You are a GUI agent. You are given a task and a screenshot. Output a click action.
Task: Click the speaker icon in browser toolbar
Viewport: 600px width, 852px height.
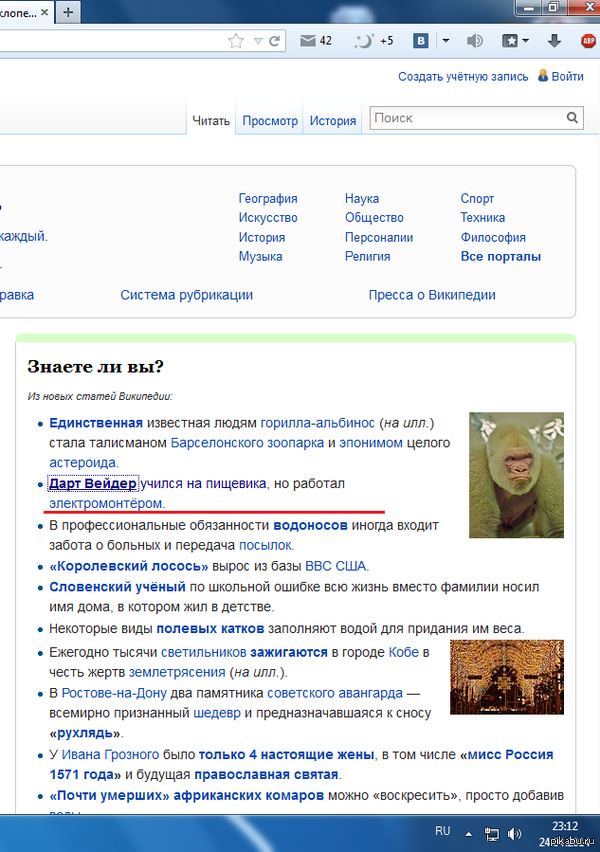(x=474, y=41)
